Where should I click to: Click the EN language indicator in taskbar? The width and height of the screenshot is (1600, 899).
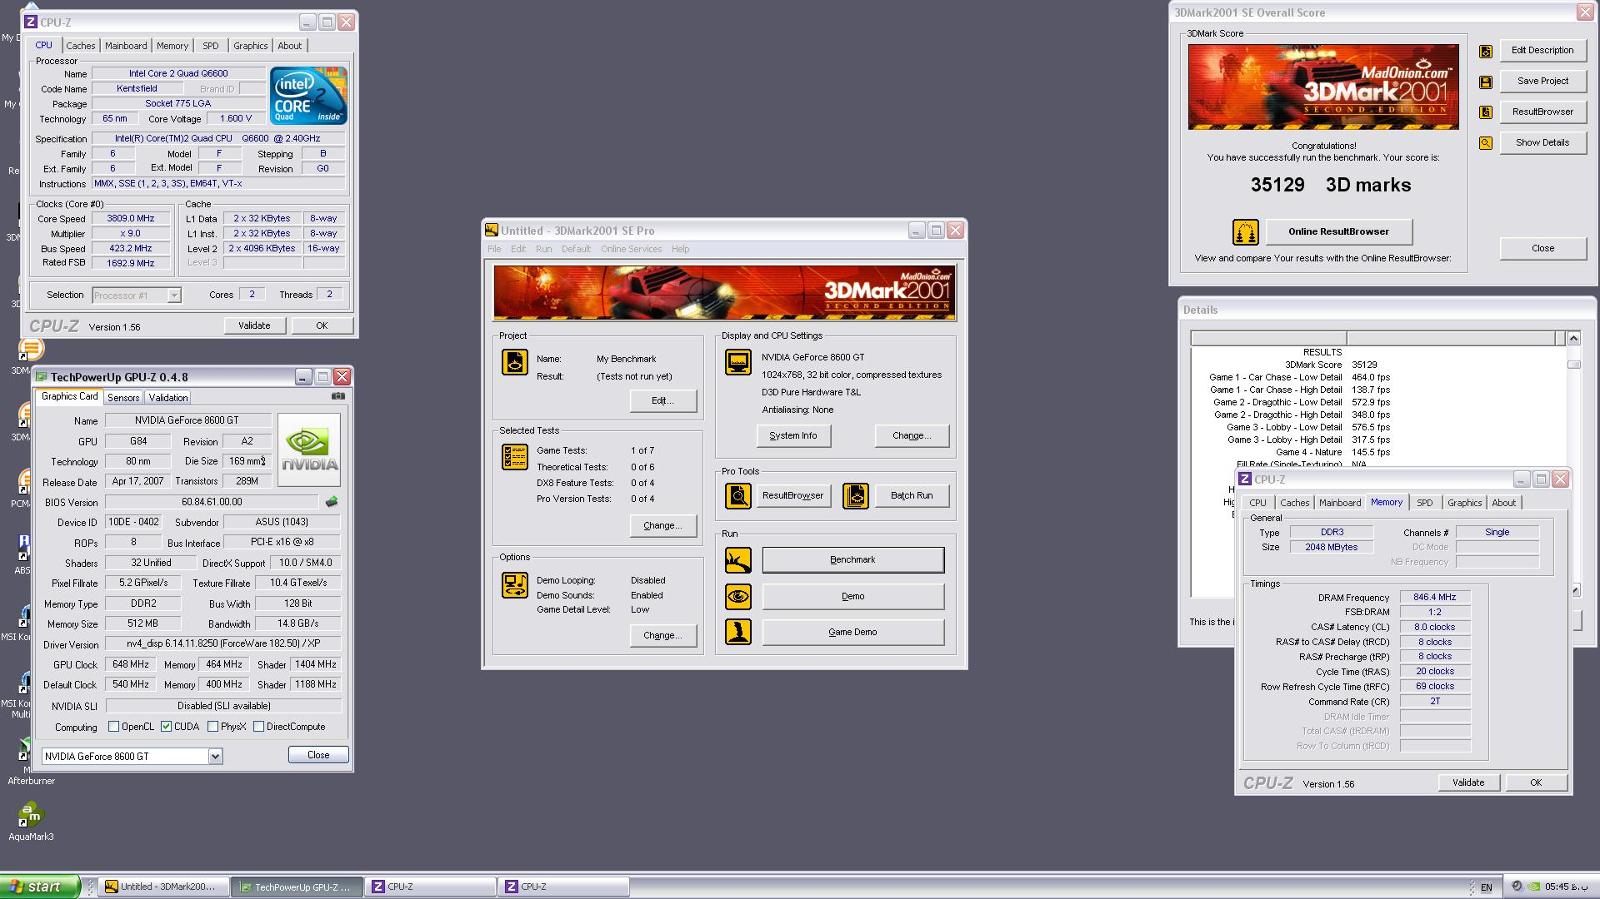[1486, 887]
